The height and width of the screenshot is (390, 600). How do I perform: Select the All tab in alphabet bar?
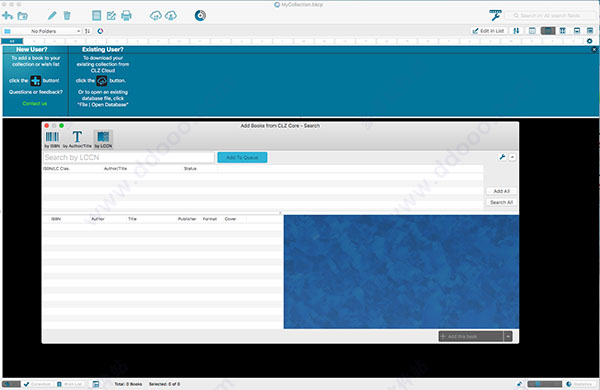coord(12,41)
